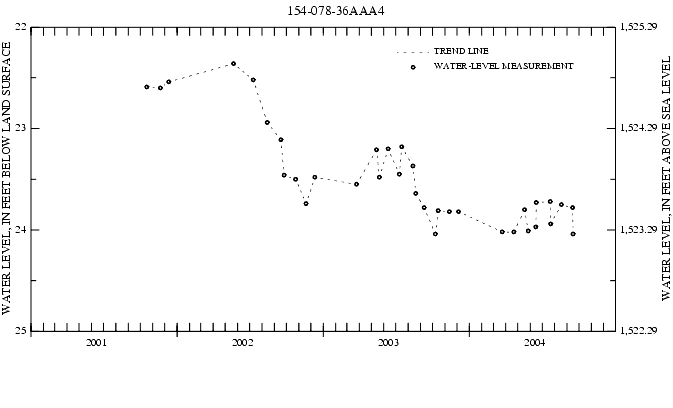Click the 1,524.29 right axis value

pyautogui.click(x=638, y=129)
